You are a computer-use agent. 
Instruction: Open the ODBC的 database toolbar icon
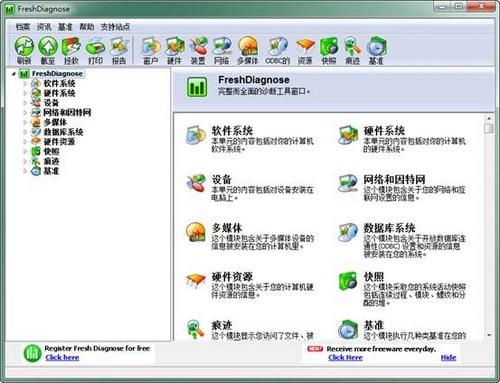278,46
